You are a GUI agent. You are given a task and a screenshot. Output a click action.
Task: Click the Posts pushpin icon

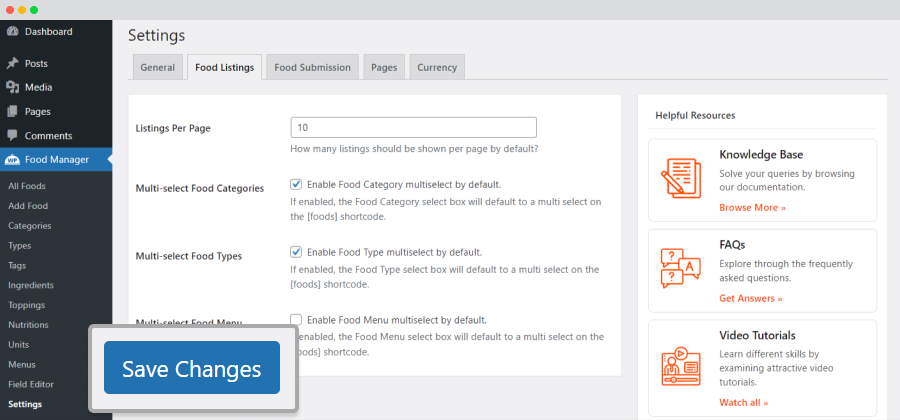[12, 64]
